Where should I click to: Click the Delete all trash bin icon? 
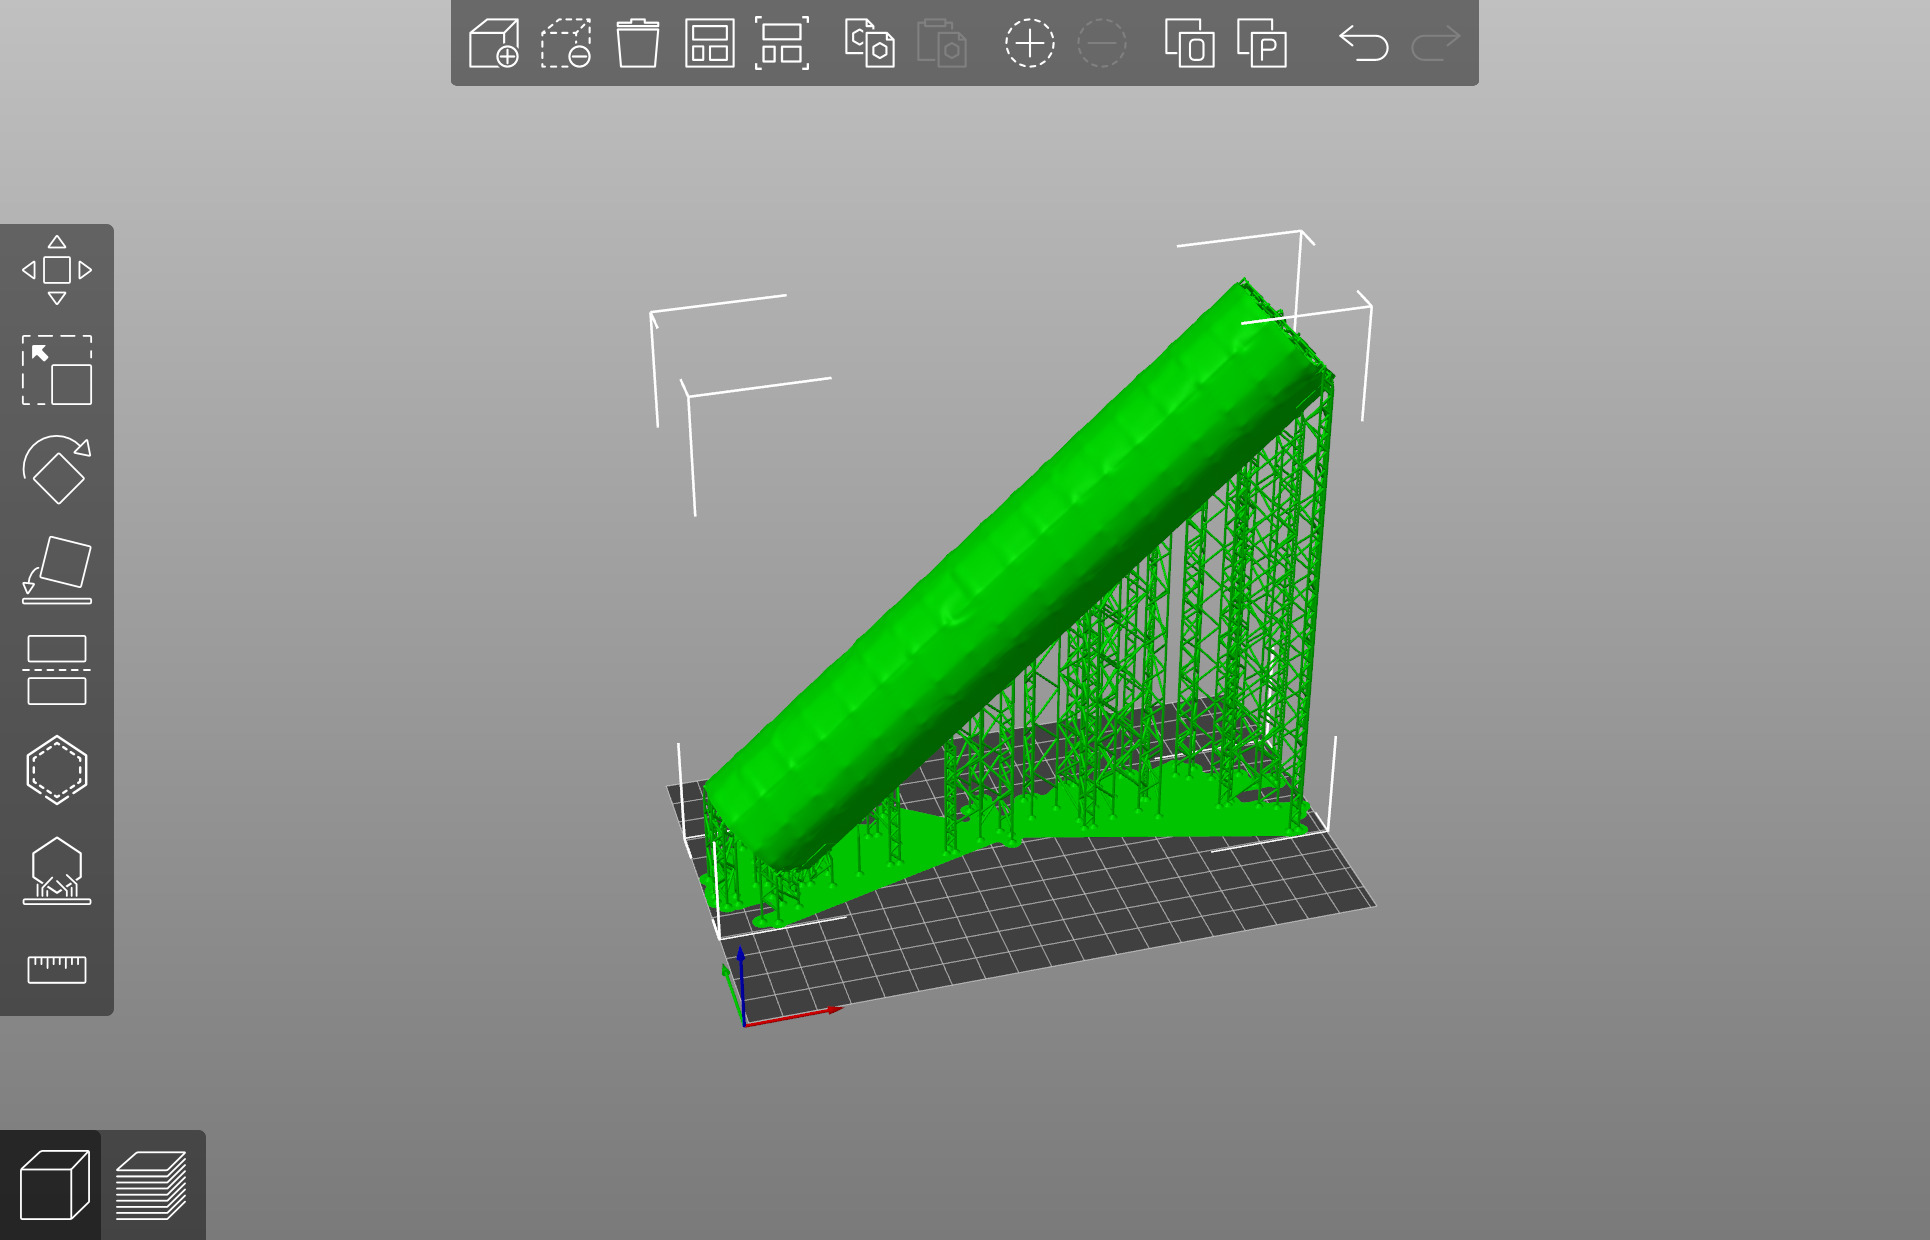point(638,43)
